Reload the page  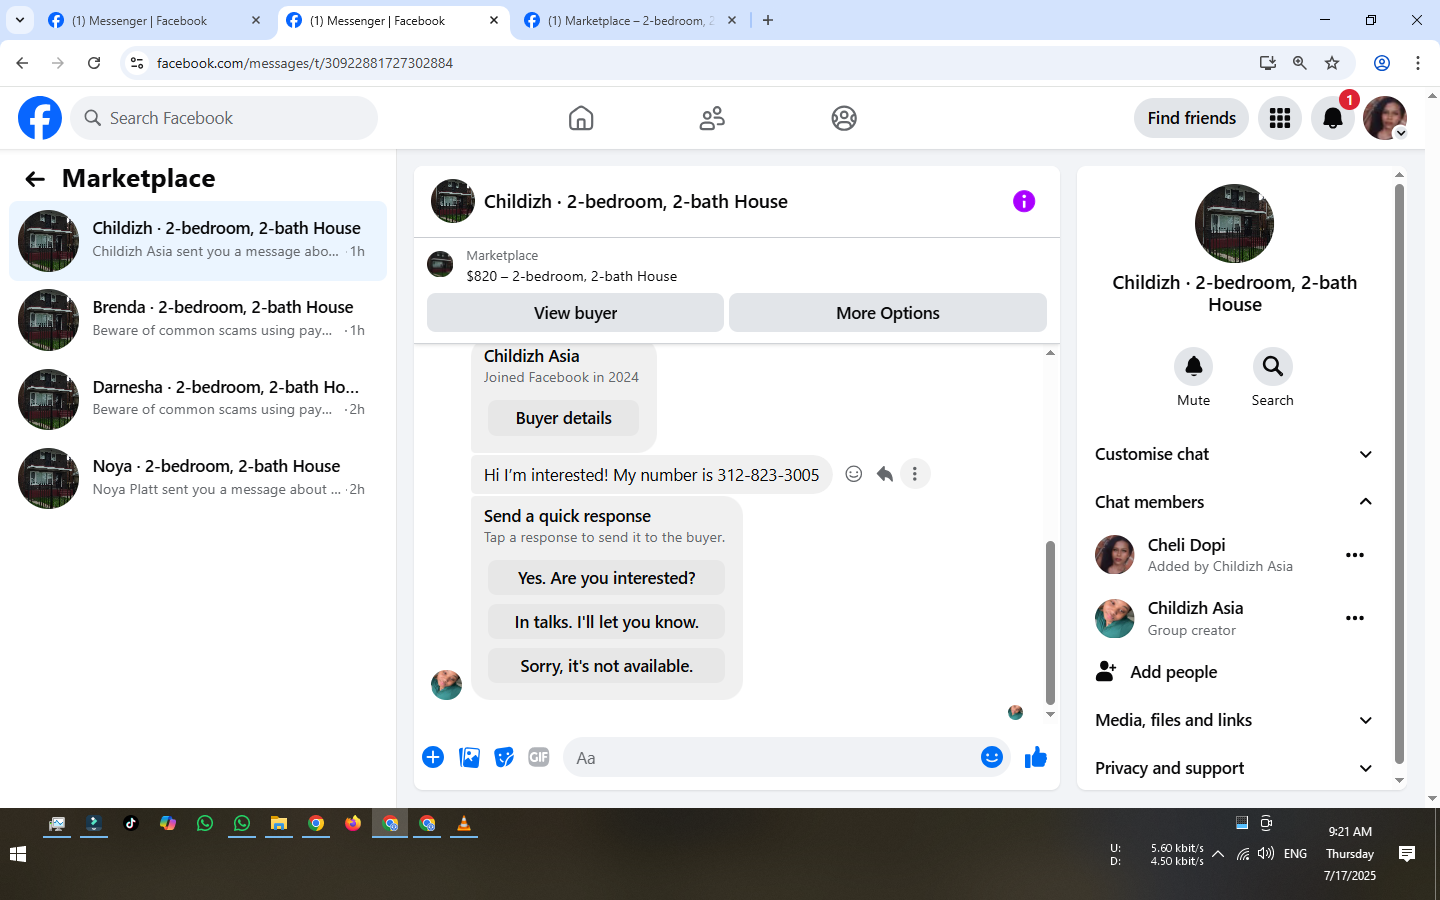click(94, 63)
